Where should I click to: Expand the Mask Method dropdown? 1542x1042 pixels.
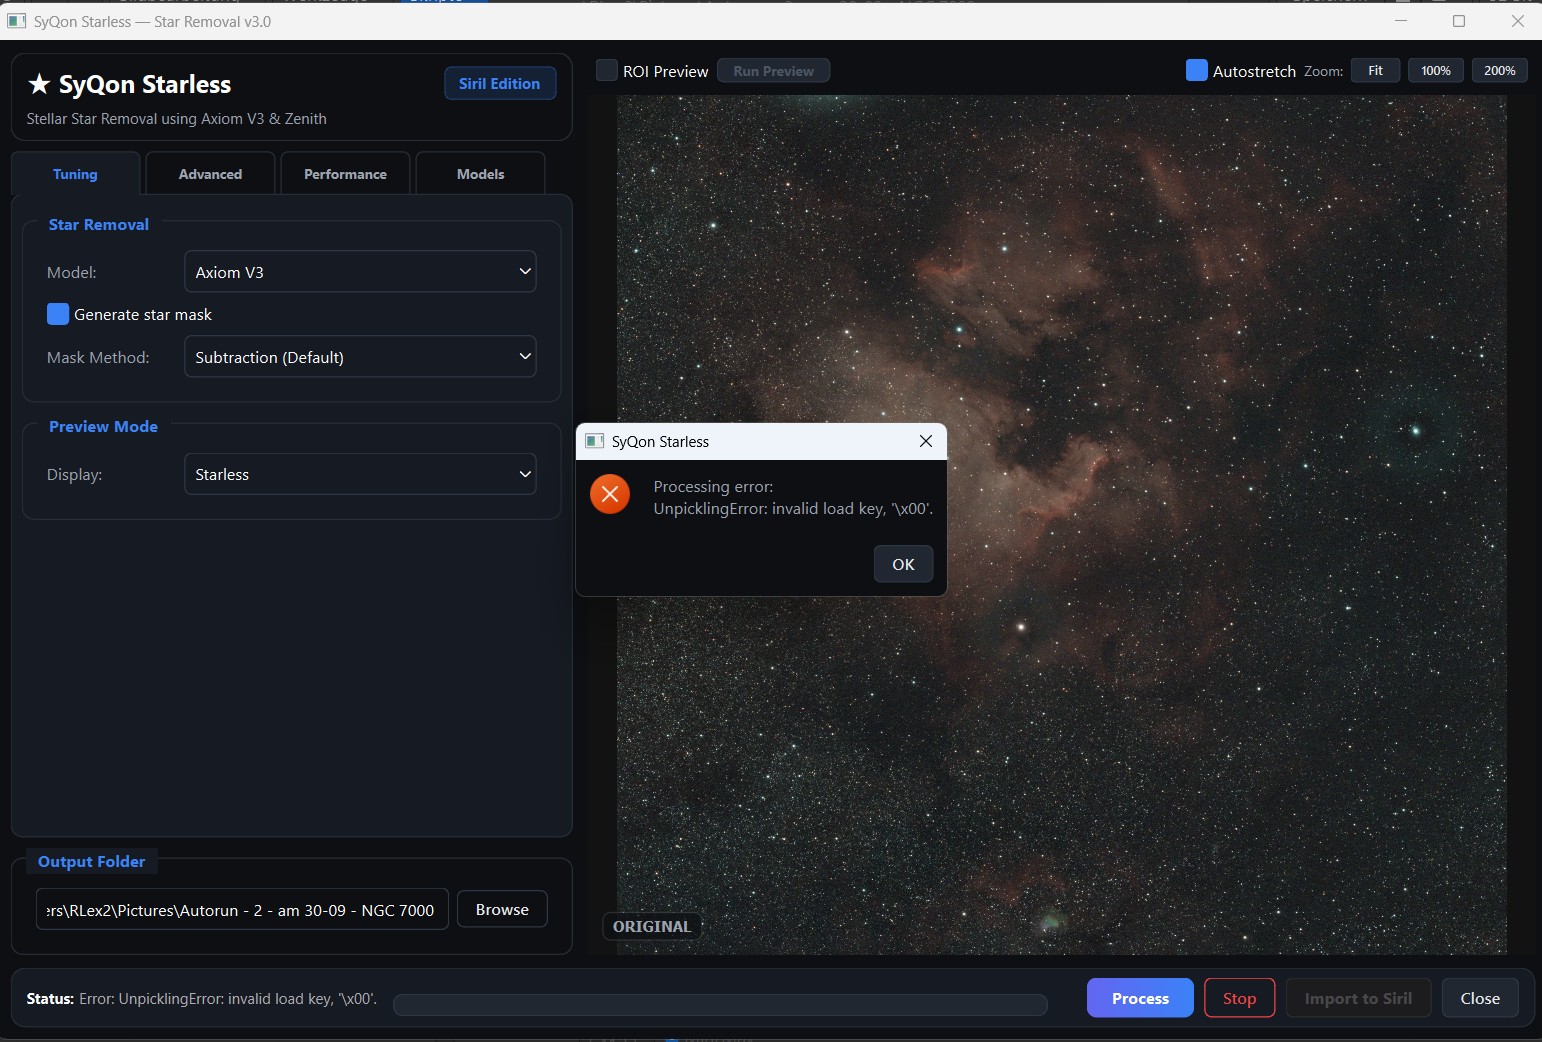pyautogui.click(x=360, y=356)
